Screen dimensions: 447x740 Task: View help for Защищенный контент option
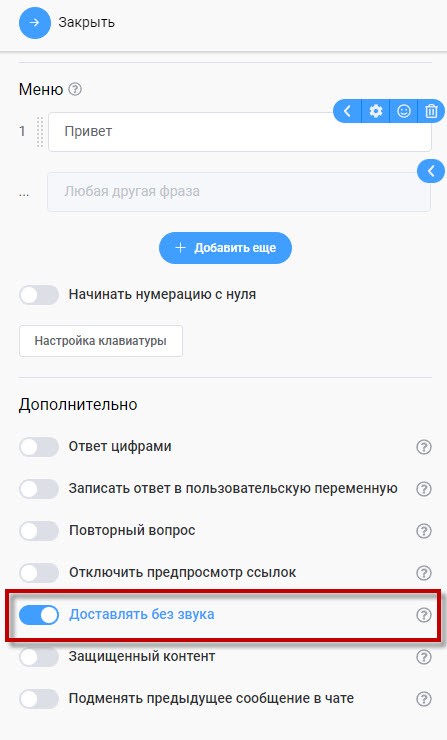(x=424, y=656)
